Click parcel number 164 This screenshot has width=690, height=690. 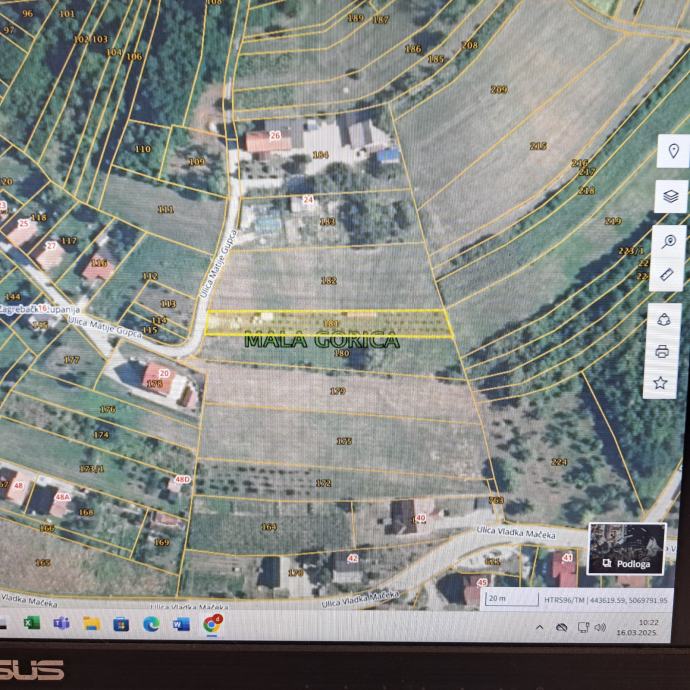pos(269,527)
